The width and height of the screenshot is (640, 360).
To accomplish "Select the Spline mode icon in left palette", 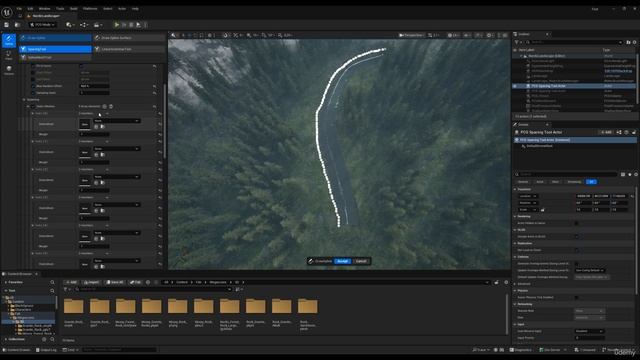I will point(9,40).
